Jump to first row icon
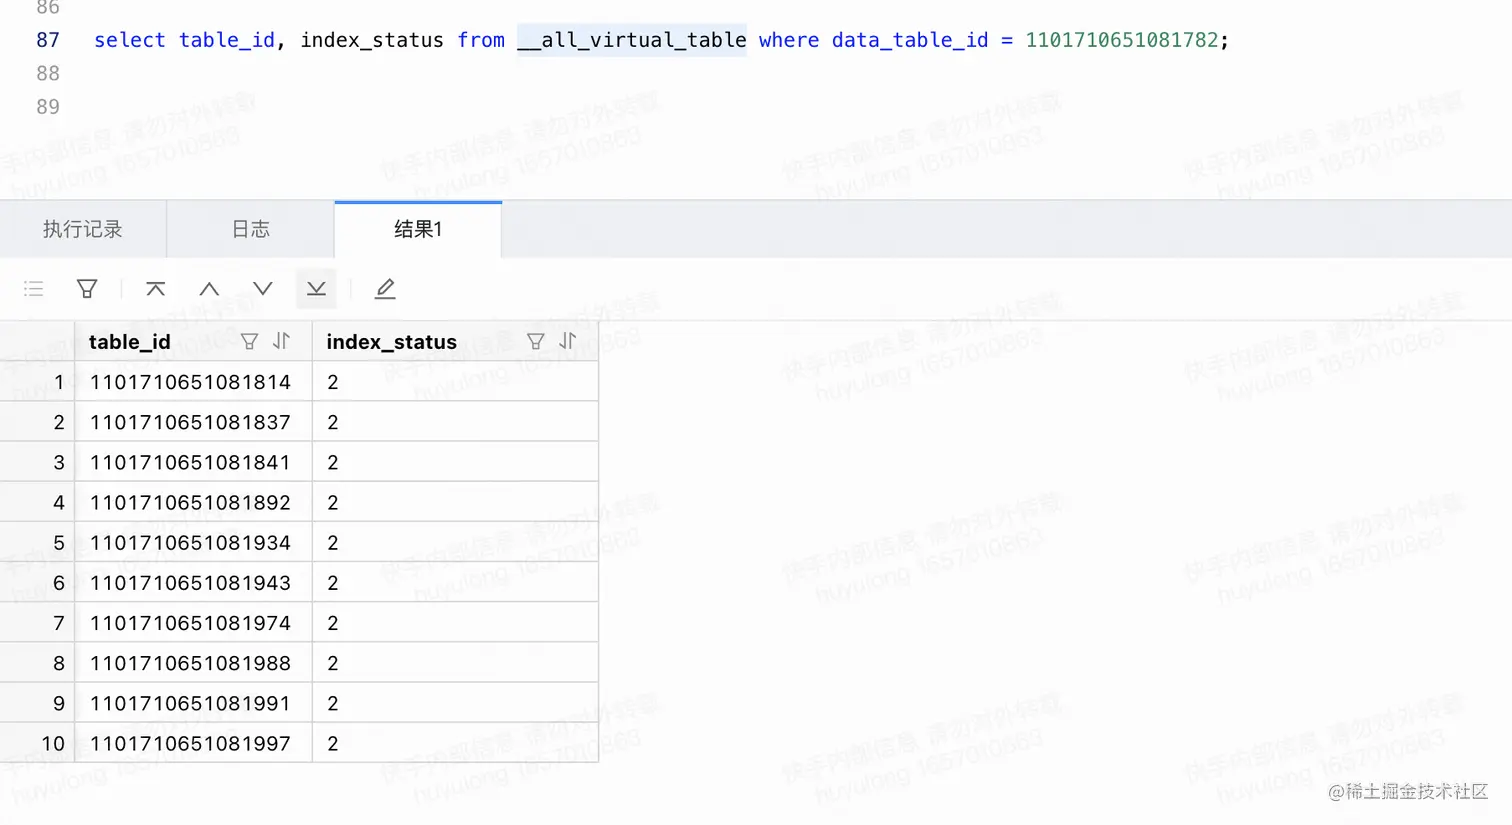 (155, 289)
